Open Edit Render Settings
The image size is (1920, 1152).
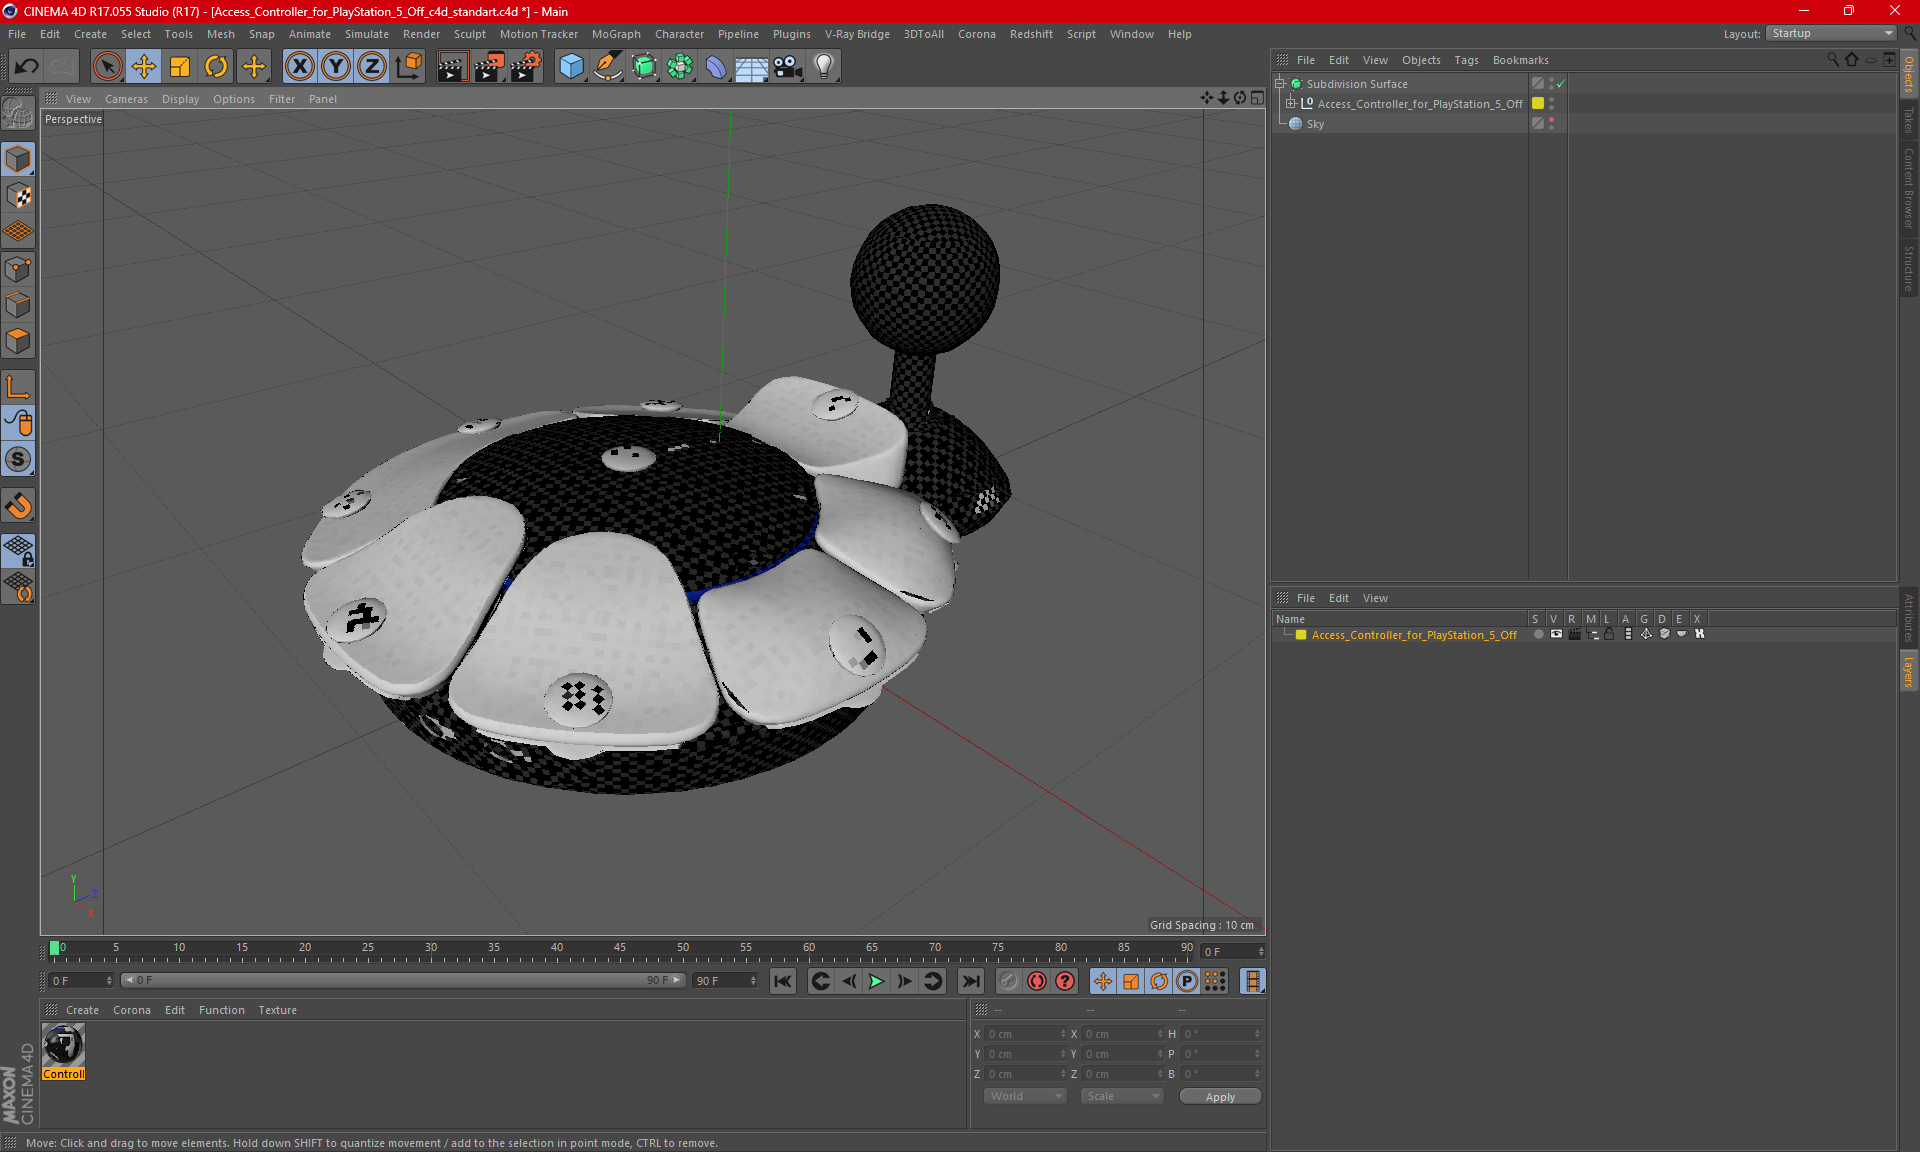pos(526,67)
